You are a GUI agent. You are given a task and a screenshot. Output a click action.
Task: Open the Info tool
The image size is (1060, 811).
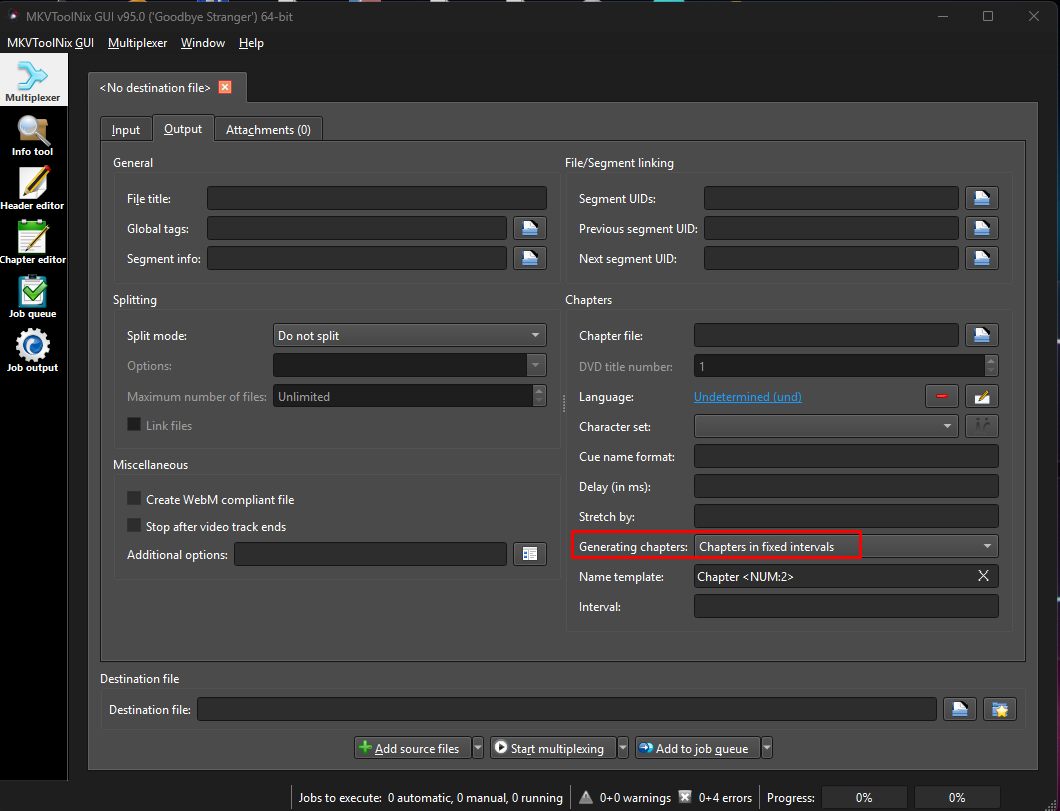[x=32, y=135]
